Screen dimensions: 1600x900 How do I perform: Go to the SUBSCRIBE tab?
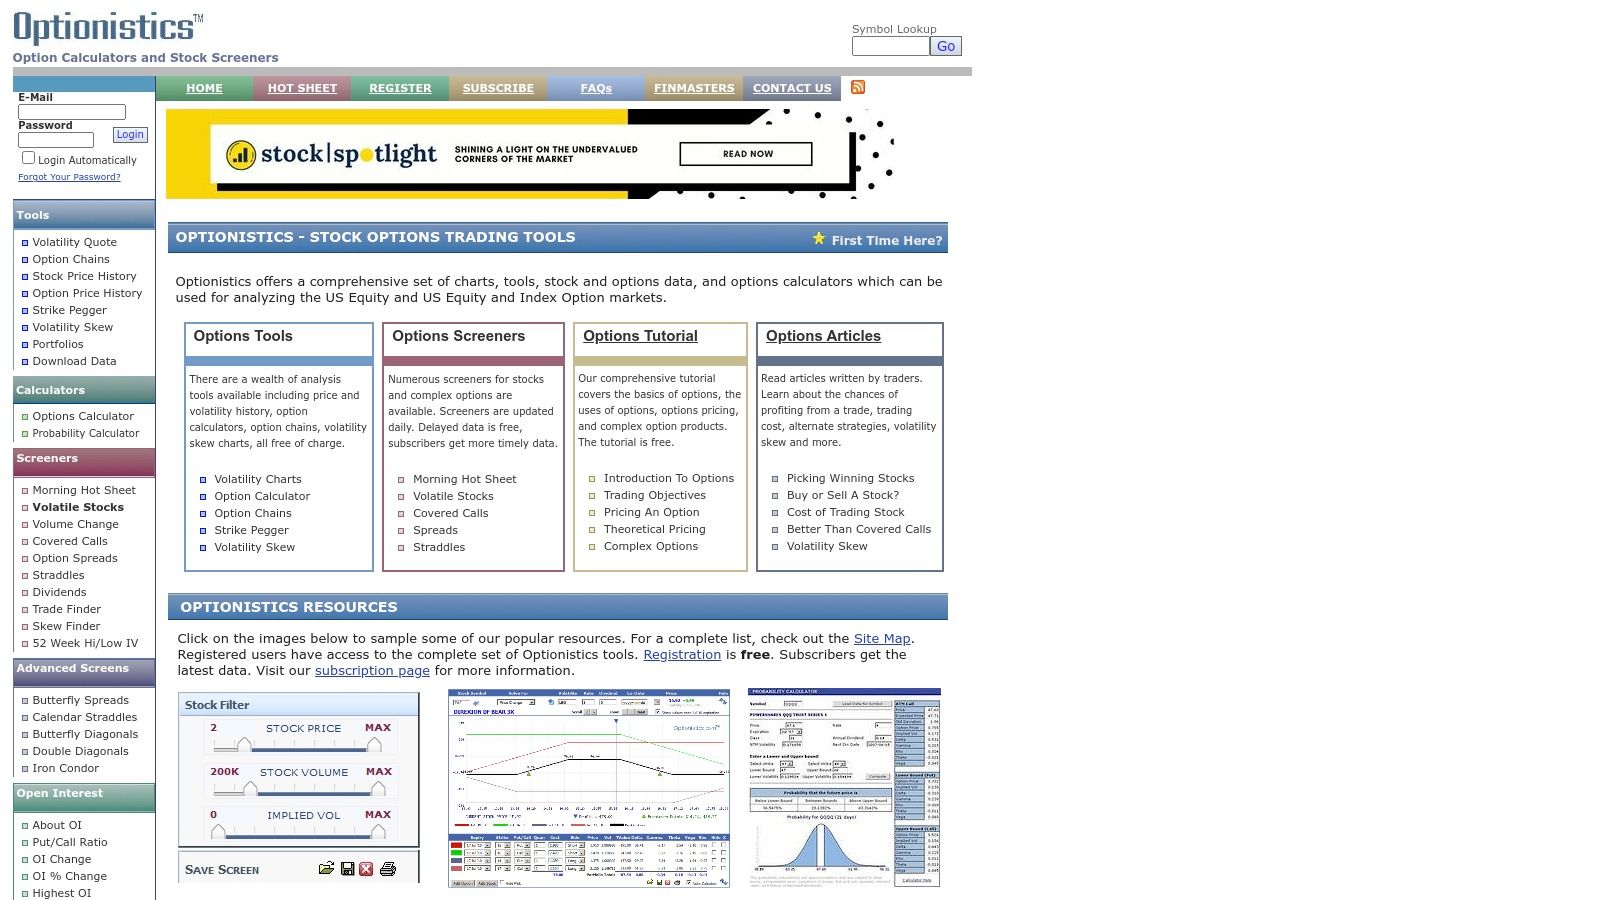(x=498, y=88)
